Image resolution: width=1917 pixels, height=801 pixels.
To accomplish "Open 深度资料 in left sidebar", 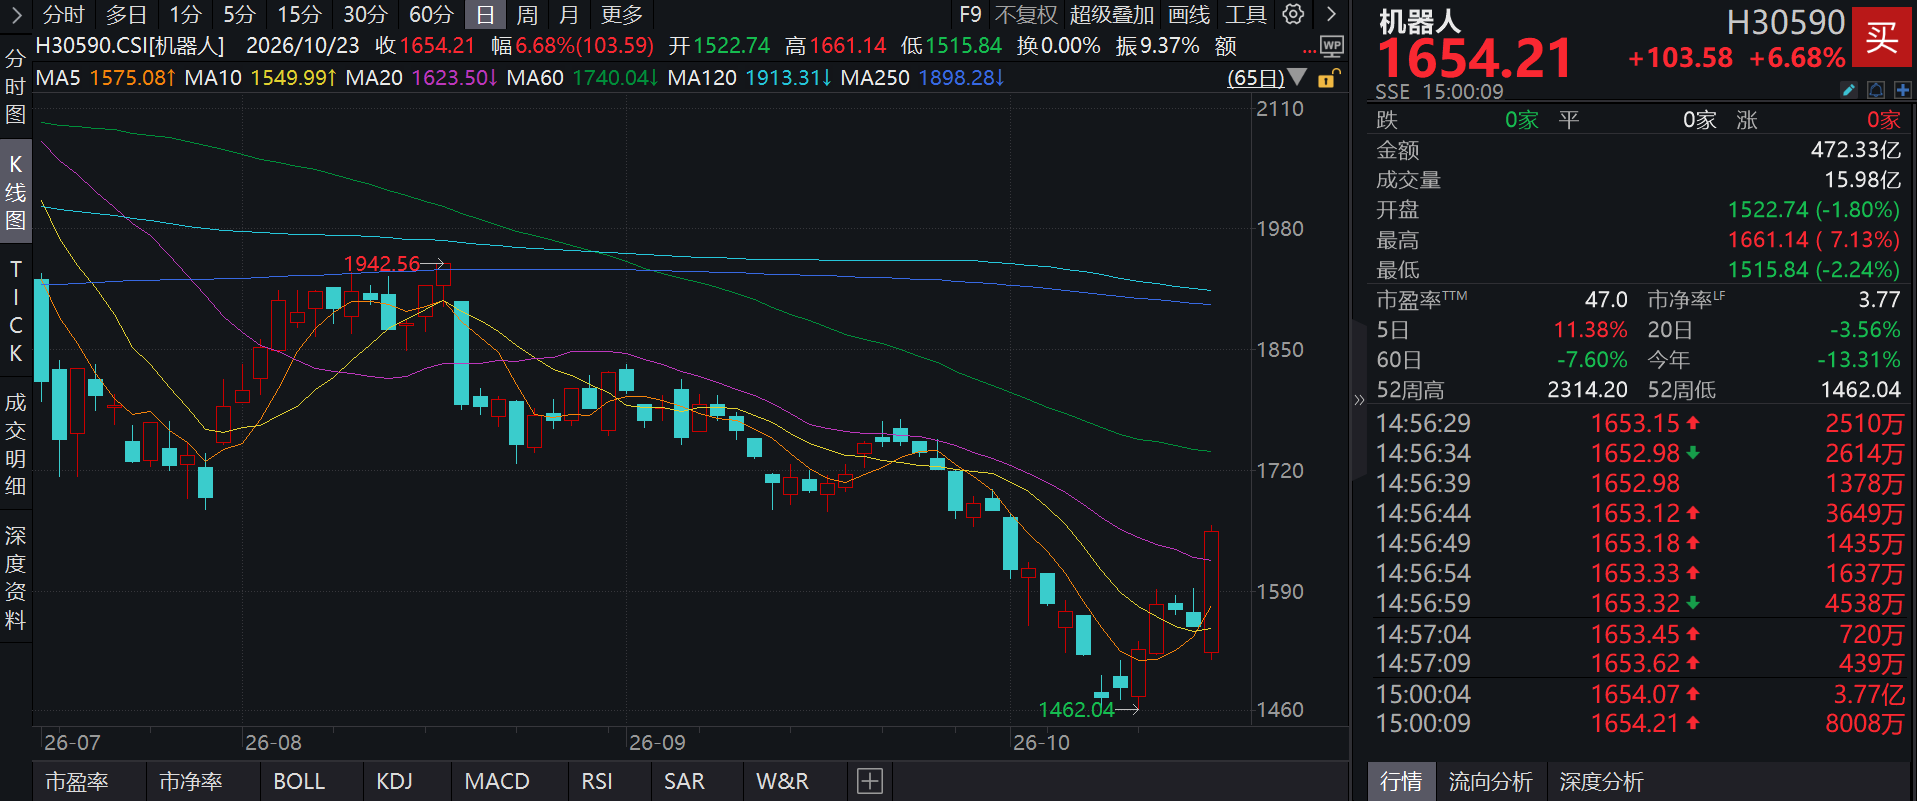I will tap(15, 577).
